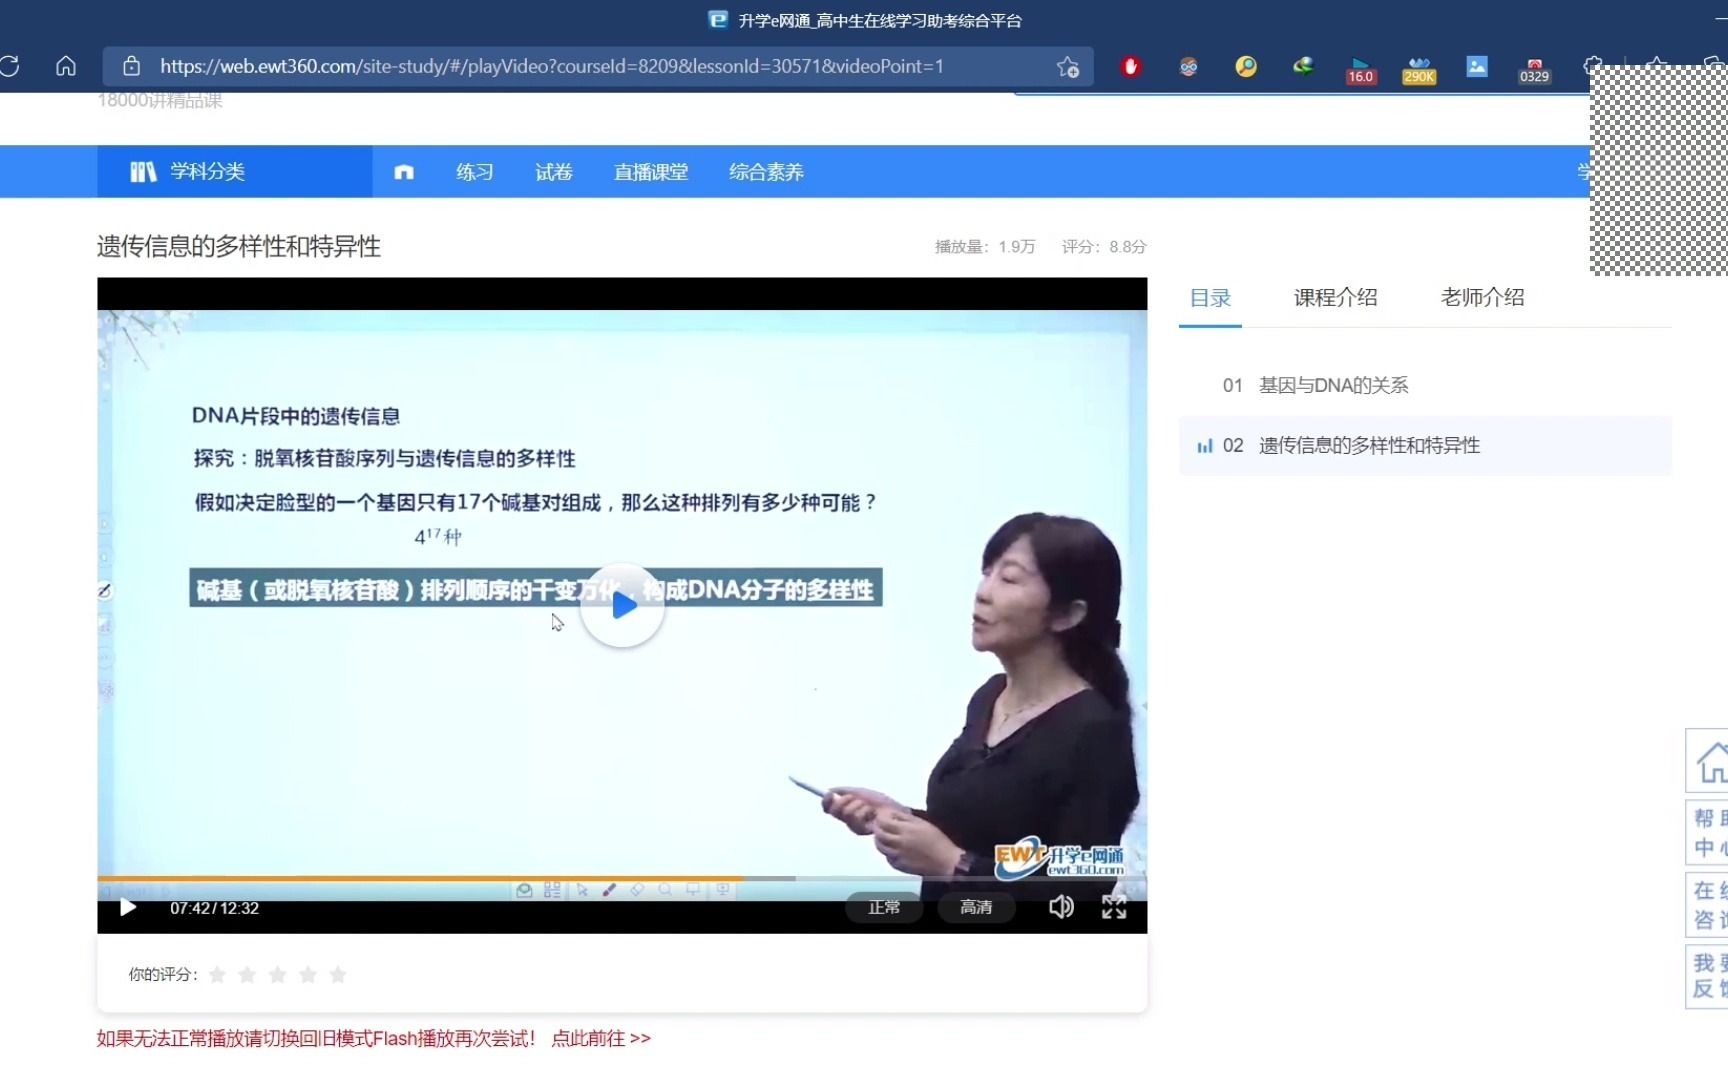Click the navigation bar home icon
This screenshot has height=1080, width=1728.
click(x=404, y=172)
